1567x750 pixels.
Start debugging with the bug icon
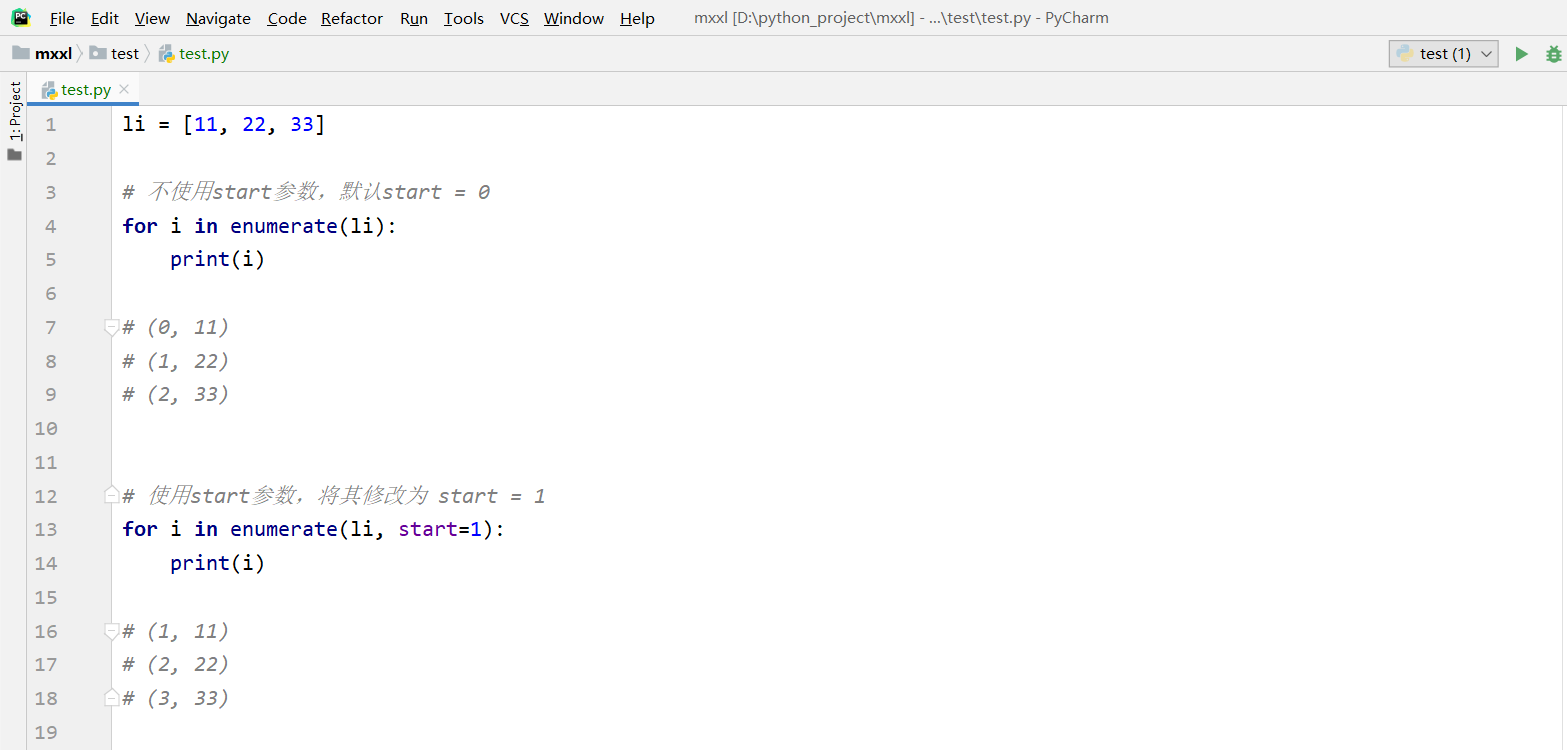[1553, 53]
